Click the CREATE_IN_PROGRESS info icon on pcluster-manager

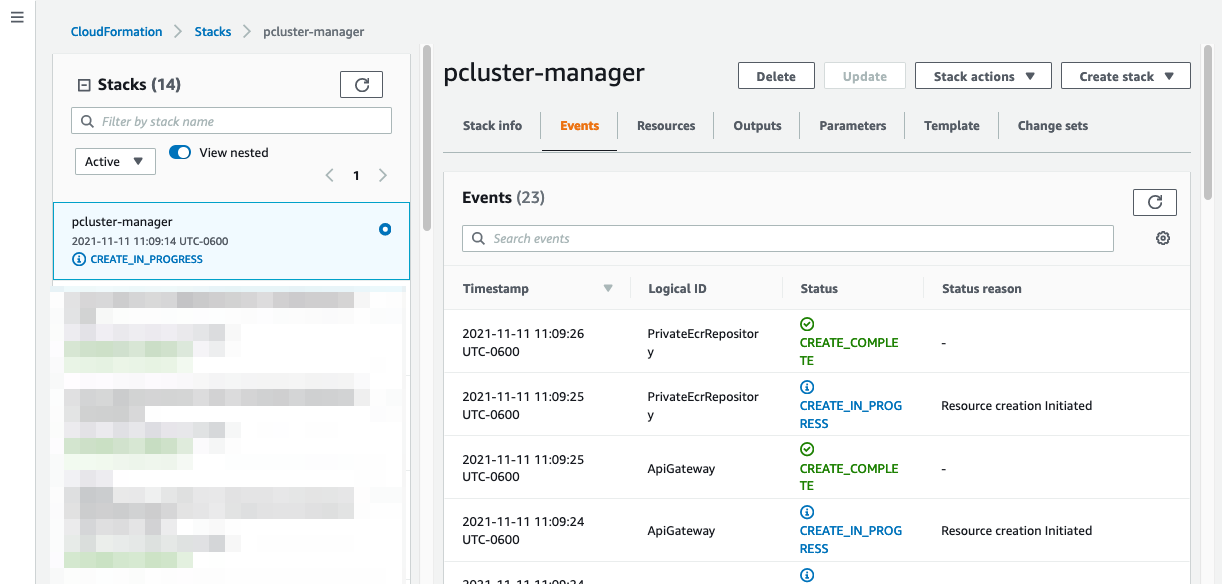80,259
